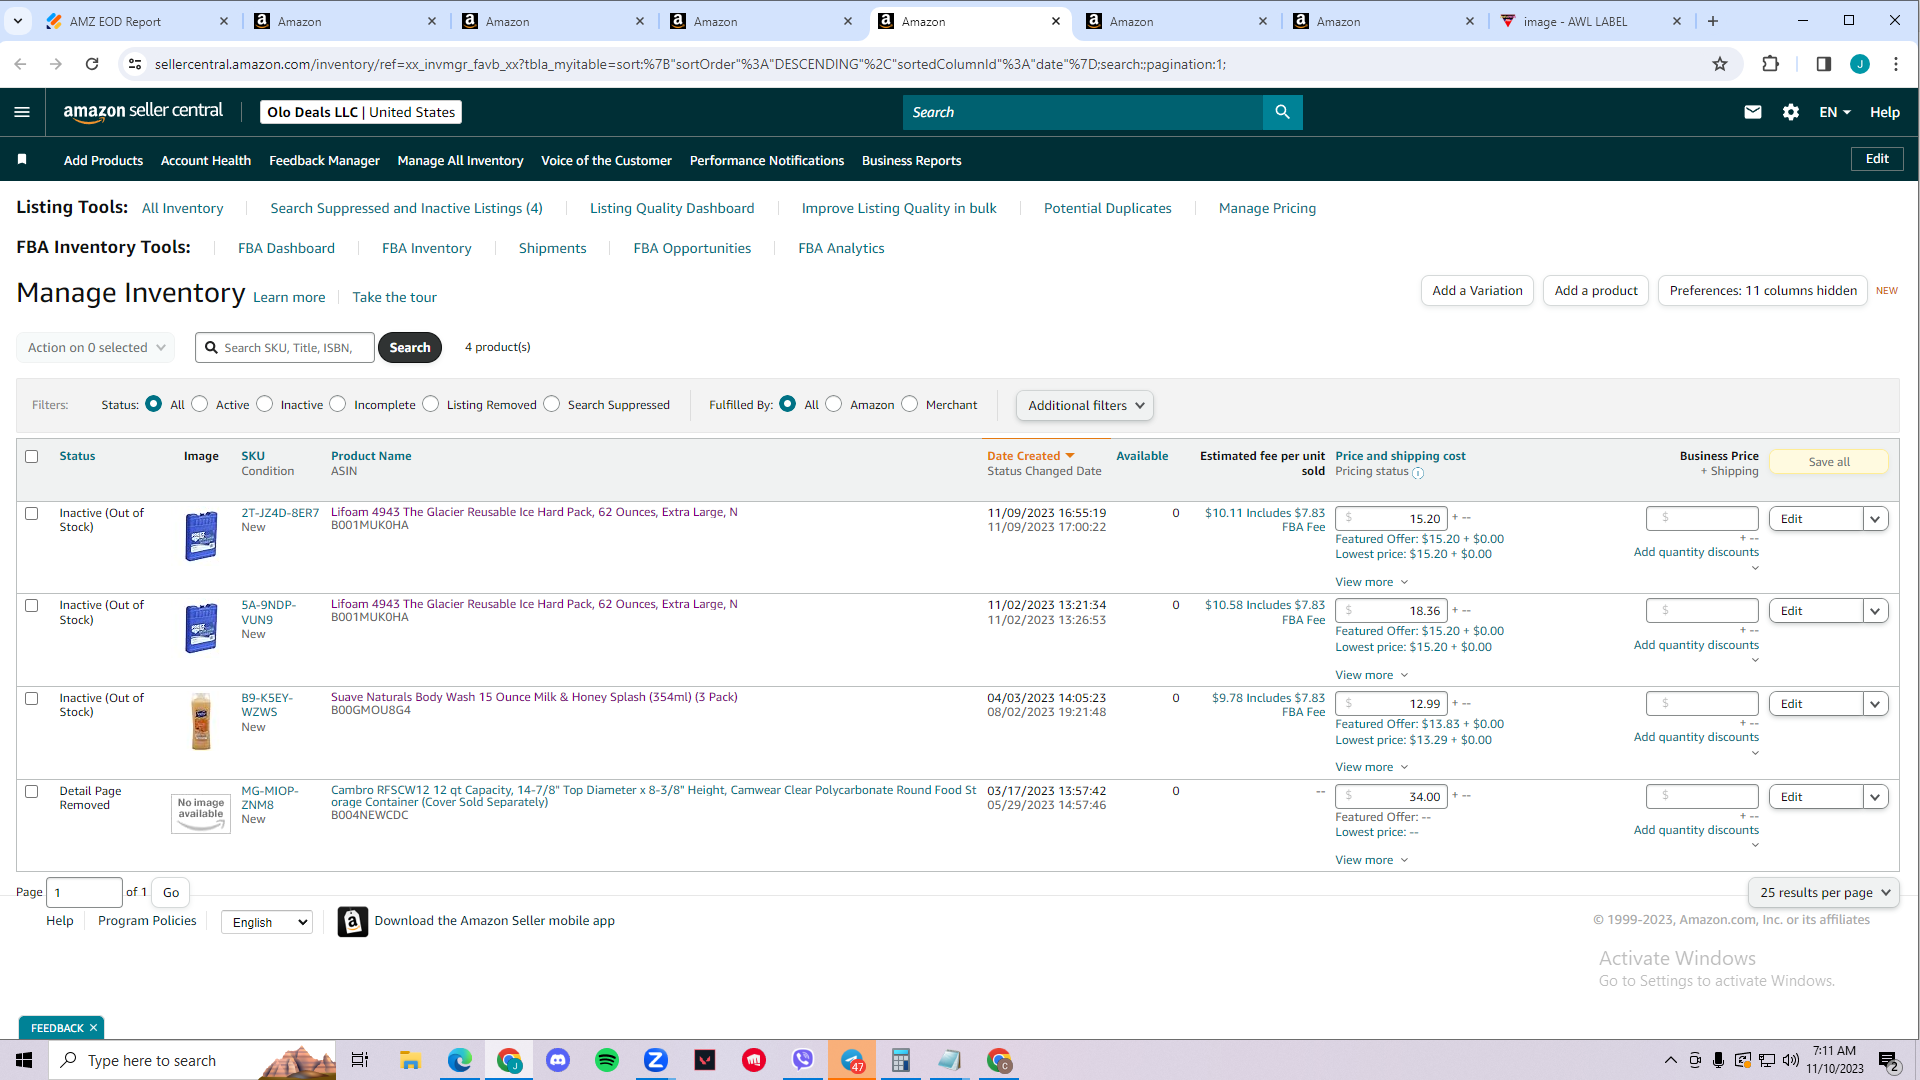Open Microsoft Edge from the taskbar
The width and height of the screenshot is (1920, 1080).
coord(460,1060)
